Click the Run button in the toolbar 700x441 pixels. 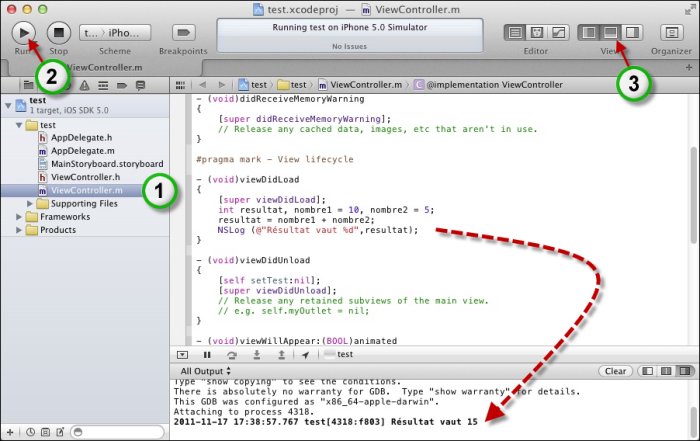24,32
